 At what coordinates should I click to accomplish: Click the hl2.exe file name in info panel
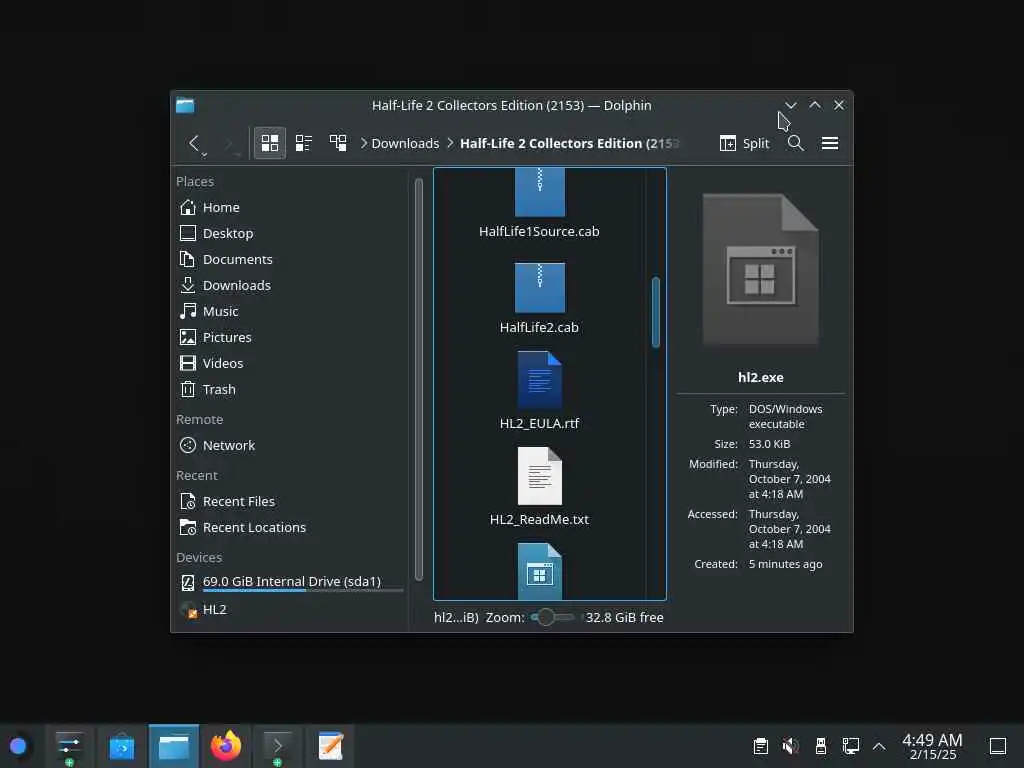[761, 377]
